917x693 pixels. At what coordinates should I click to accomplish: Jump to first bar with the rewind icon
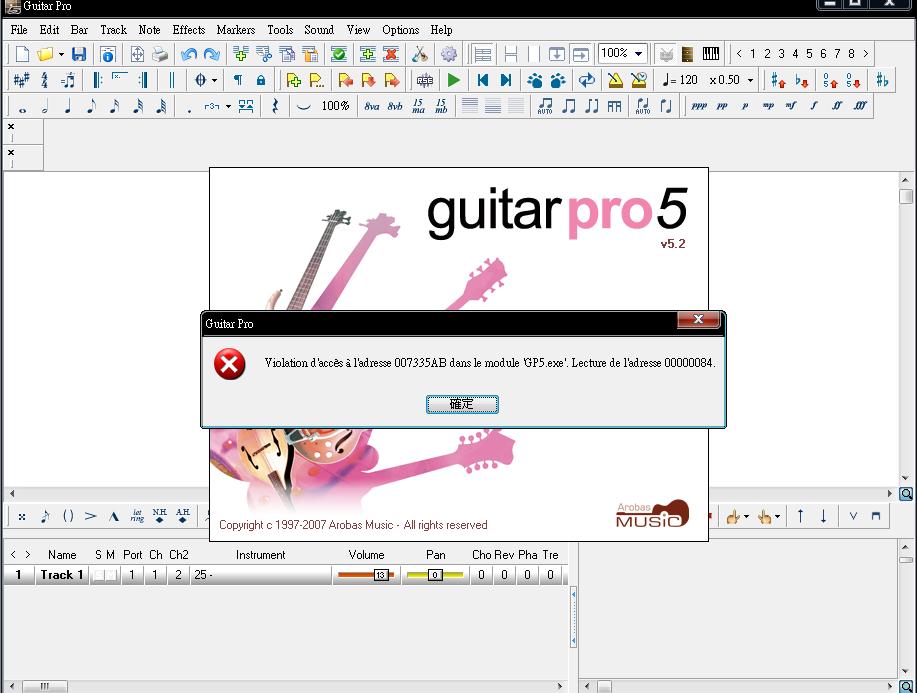[x=482, y=80]
